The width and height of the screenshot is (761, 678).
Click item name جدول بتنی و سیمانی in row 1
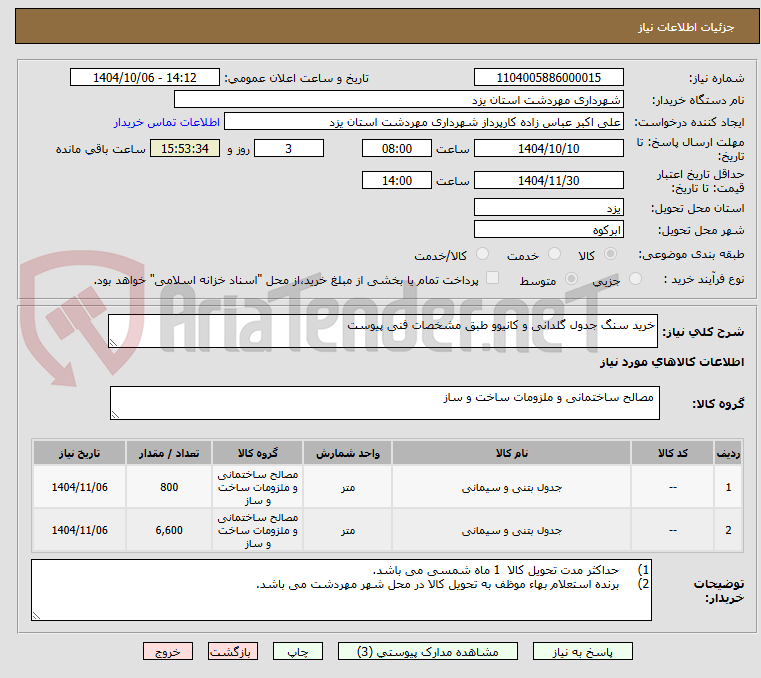tap(512, 488)
